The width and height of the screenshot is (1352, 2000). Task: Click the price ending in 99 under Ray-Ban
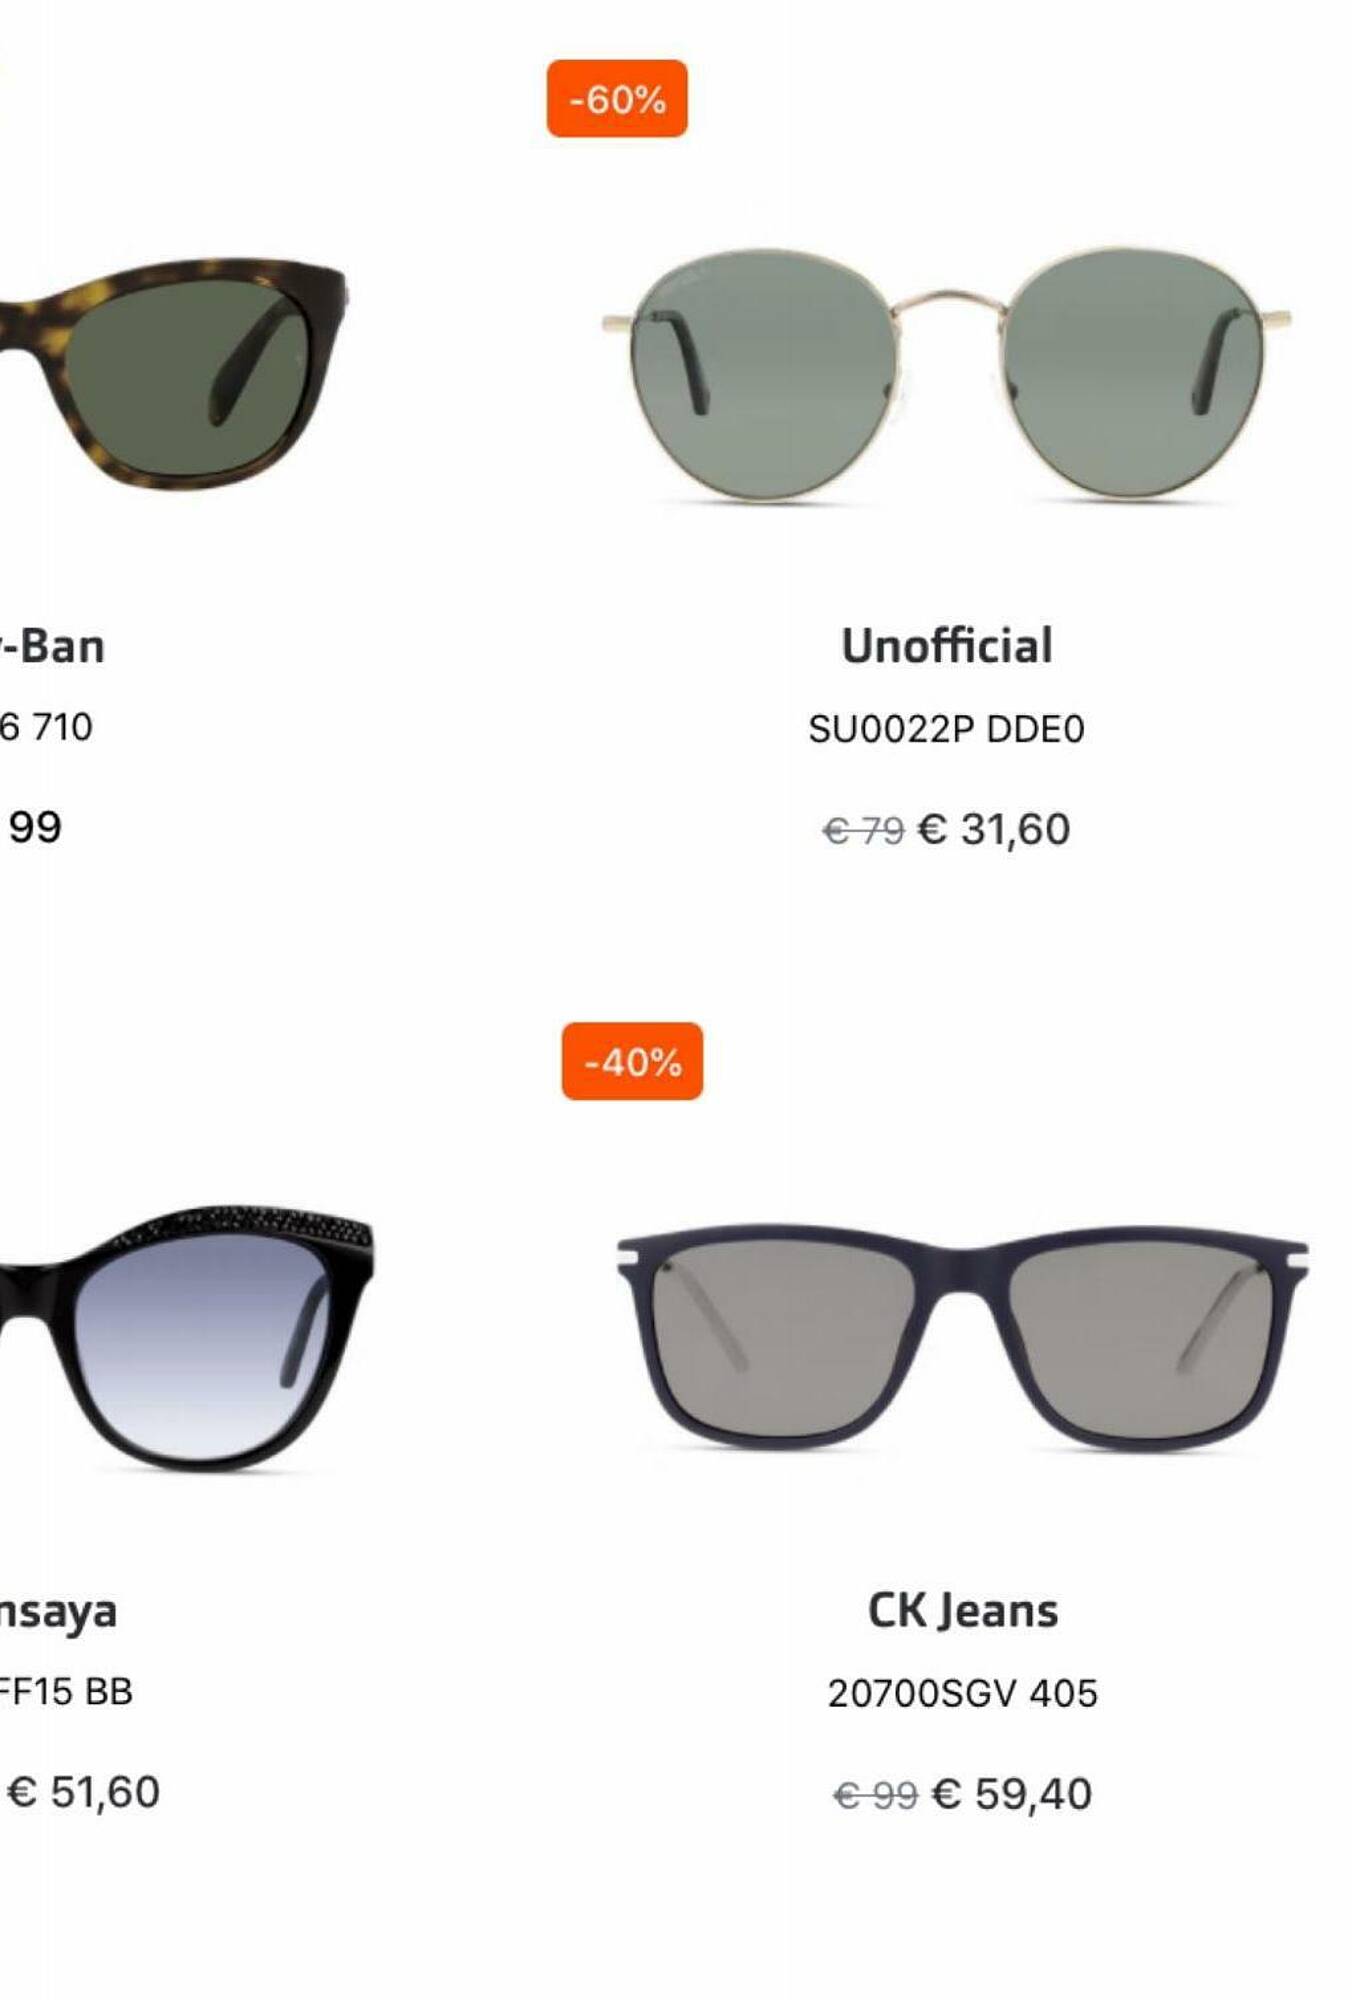click(35, 827)
